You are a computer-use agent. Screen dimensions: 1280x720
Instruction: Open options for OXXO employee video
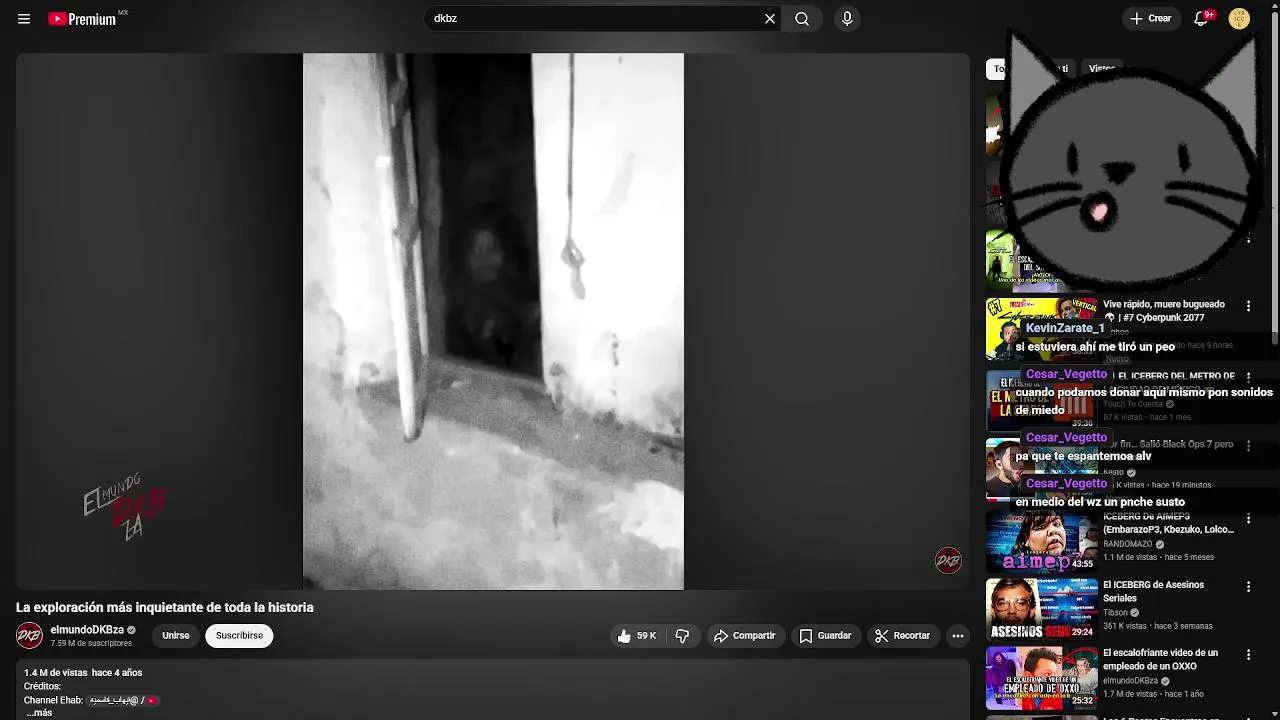coord(1248,655)
